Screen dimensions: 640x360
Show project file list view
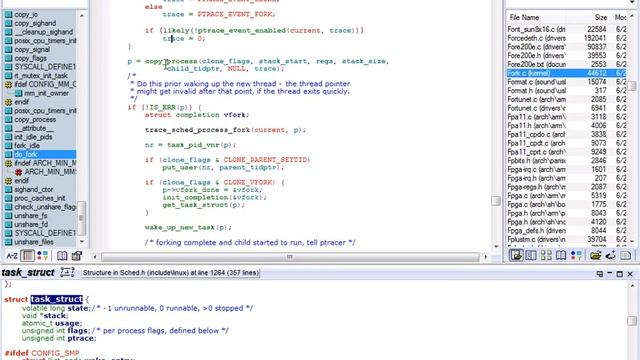tap(516, 256)
